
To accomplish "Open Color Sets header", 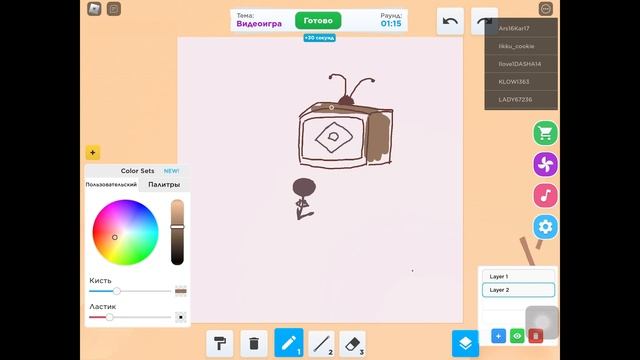I will coord(137,171).
